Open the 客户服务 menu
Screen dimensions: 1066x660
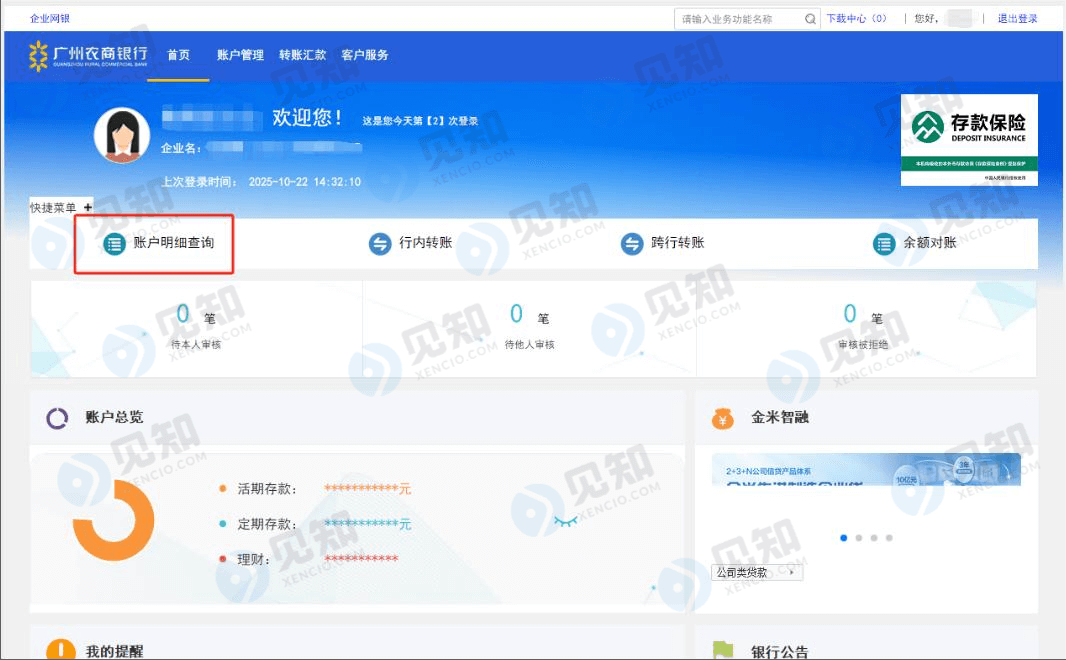tap(364, 55)
